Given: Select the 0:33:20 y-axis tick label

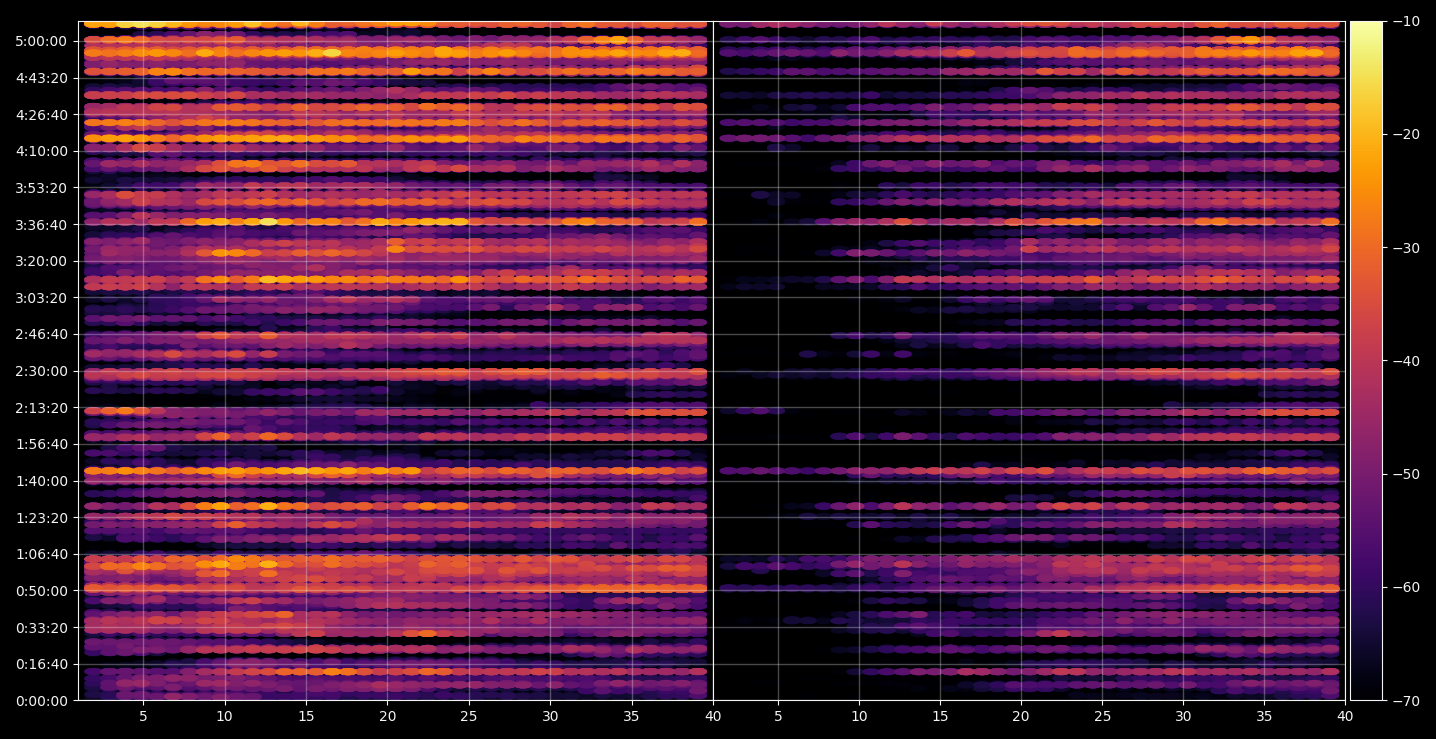Looking at the screenshot, I should point(41,627).
